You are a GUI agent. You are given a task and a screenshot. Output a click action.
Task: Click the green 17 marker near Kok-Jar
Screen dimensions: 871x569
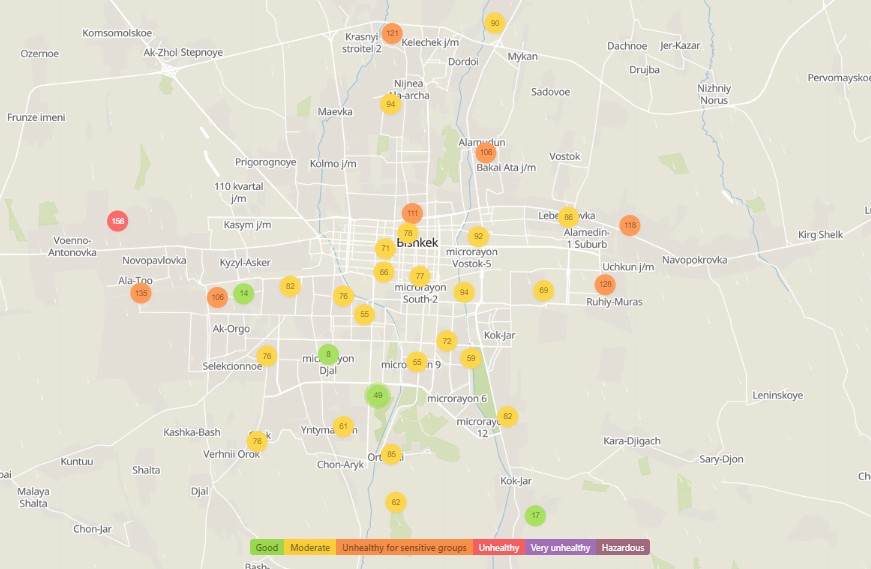[x=536, y=516]
